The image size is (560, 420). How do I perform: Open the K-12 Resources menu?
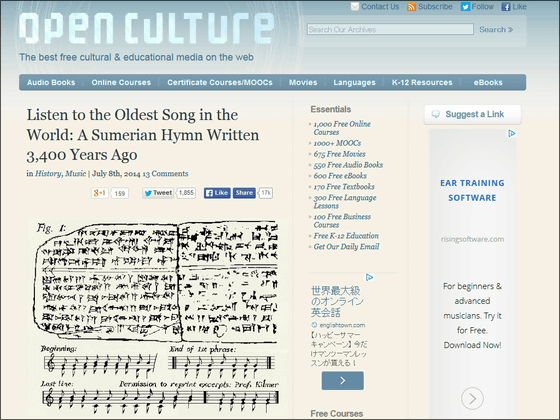tap(422, 82)
